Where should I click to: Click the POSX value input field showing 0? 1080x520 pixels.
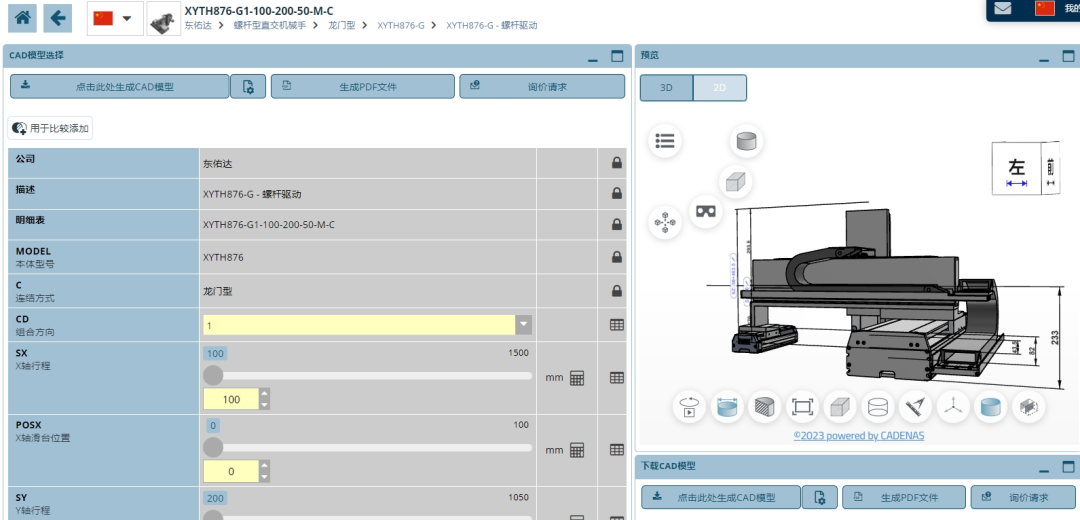pyautogui.click(x=231, y=472)
